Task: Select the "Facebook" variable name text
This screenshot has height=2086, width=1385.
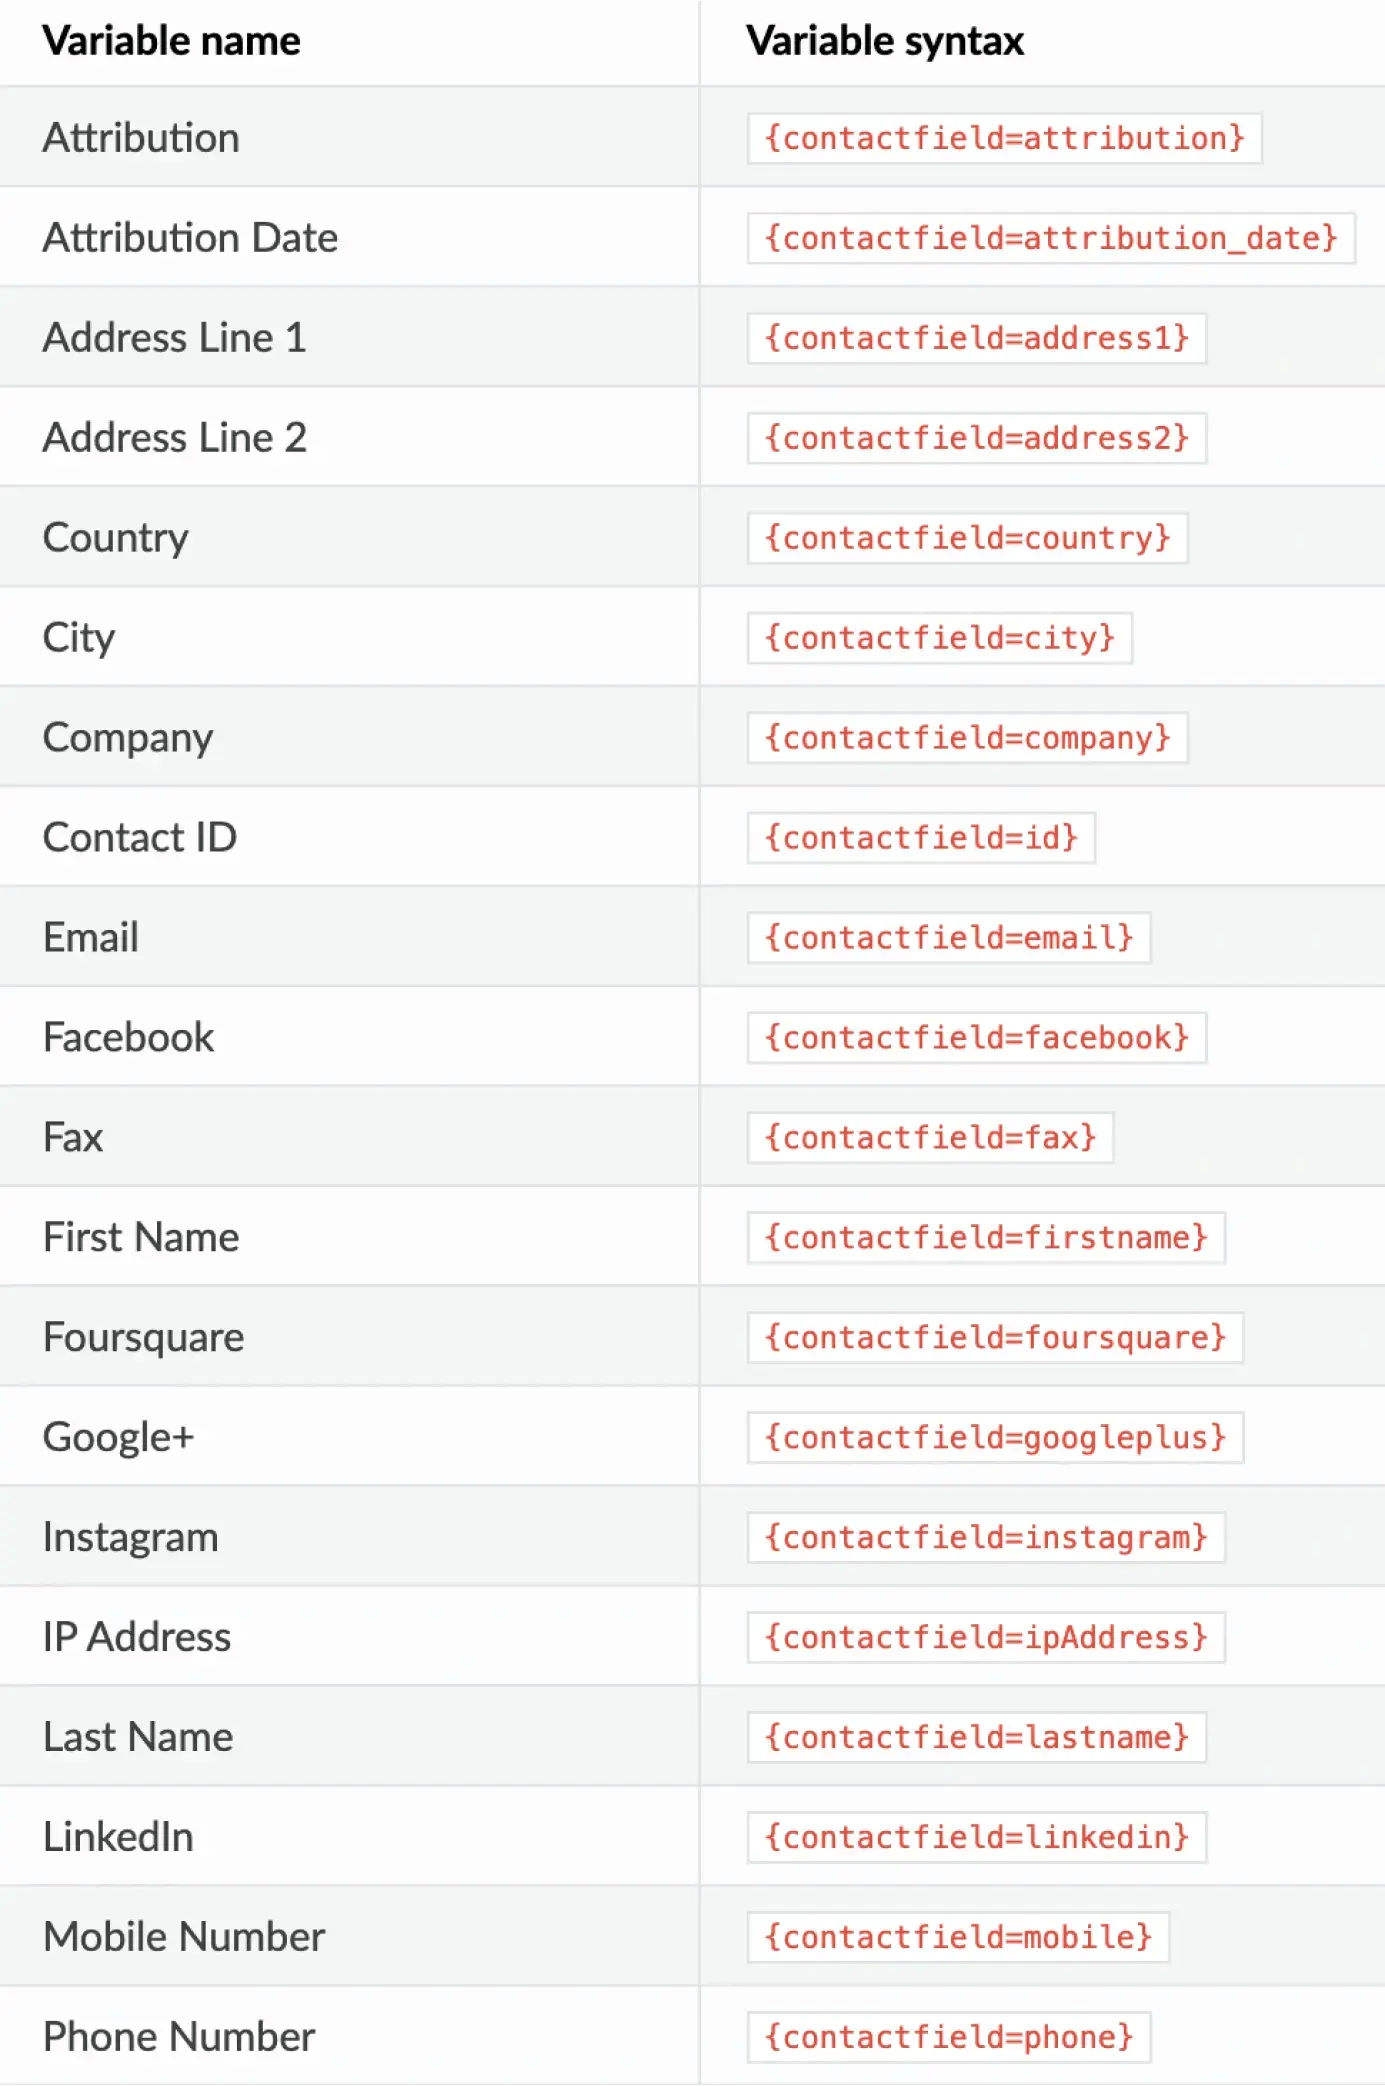Action: (128, 1037)
